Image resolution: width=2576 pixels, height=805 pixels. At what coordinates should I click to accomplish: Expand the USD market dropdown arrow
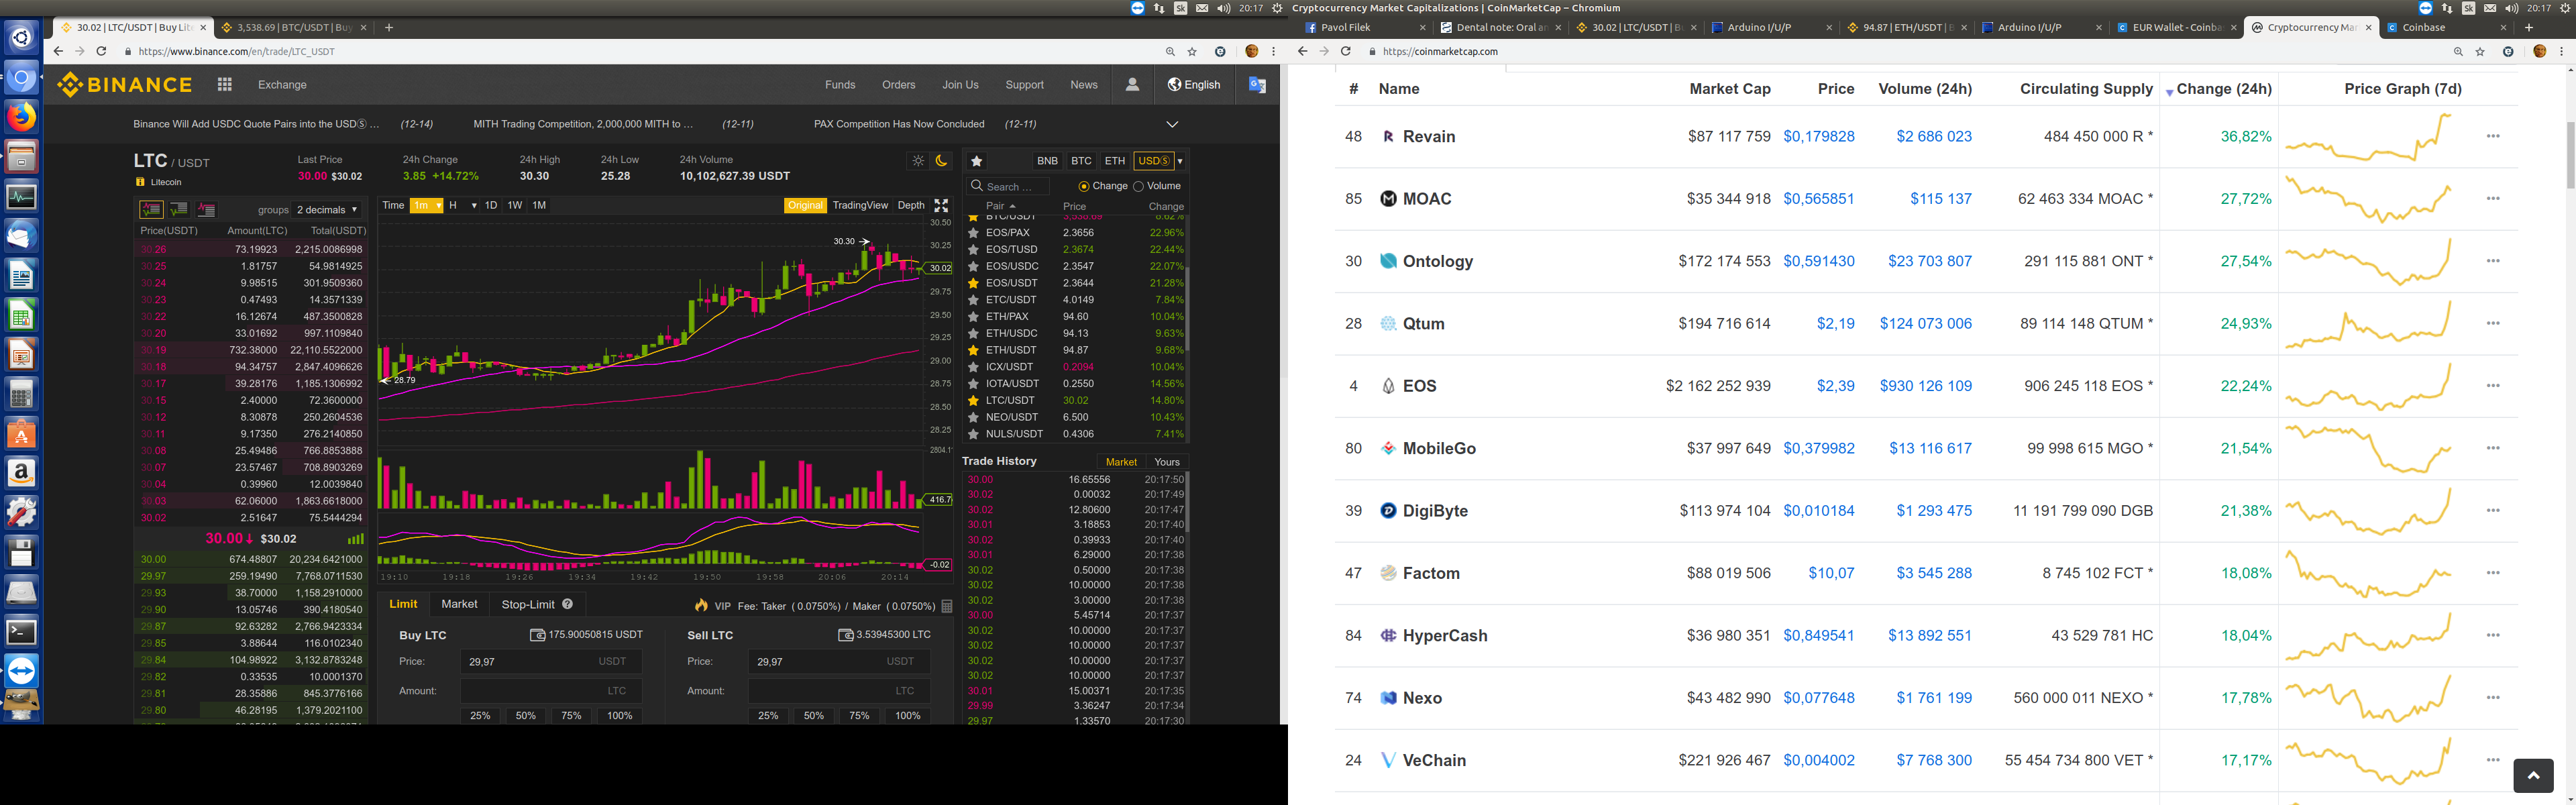point(1180,161)
